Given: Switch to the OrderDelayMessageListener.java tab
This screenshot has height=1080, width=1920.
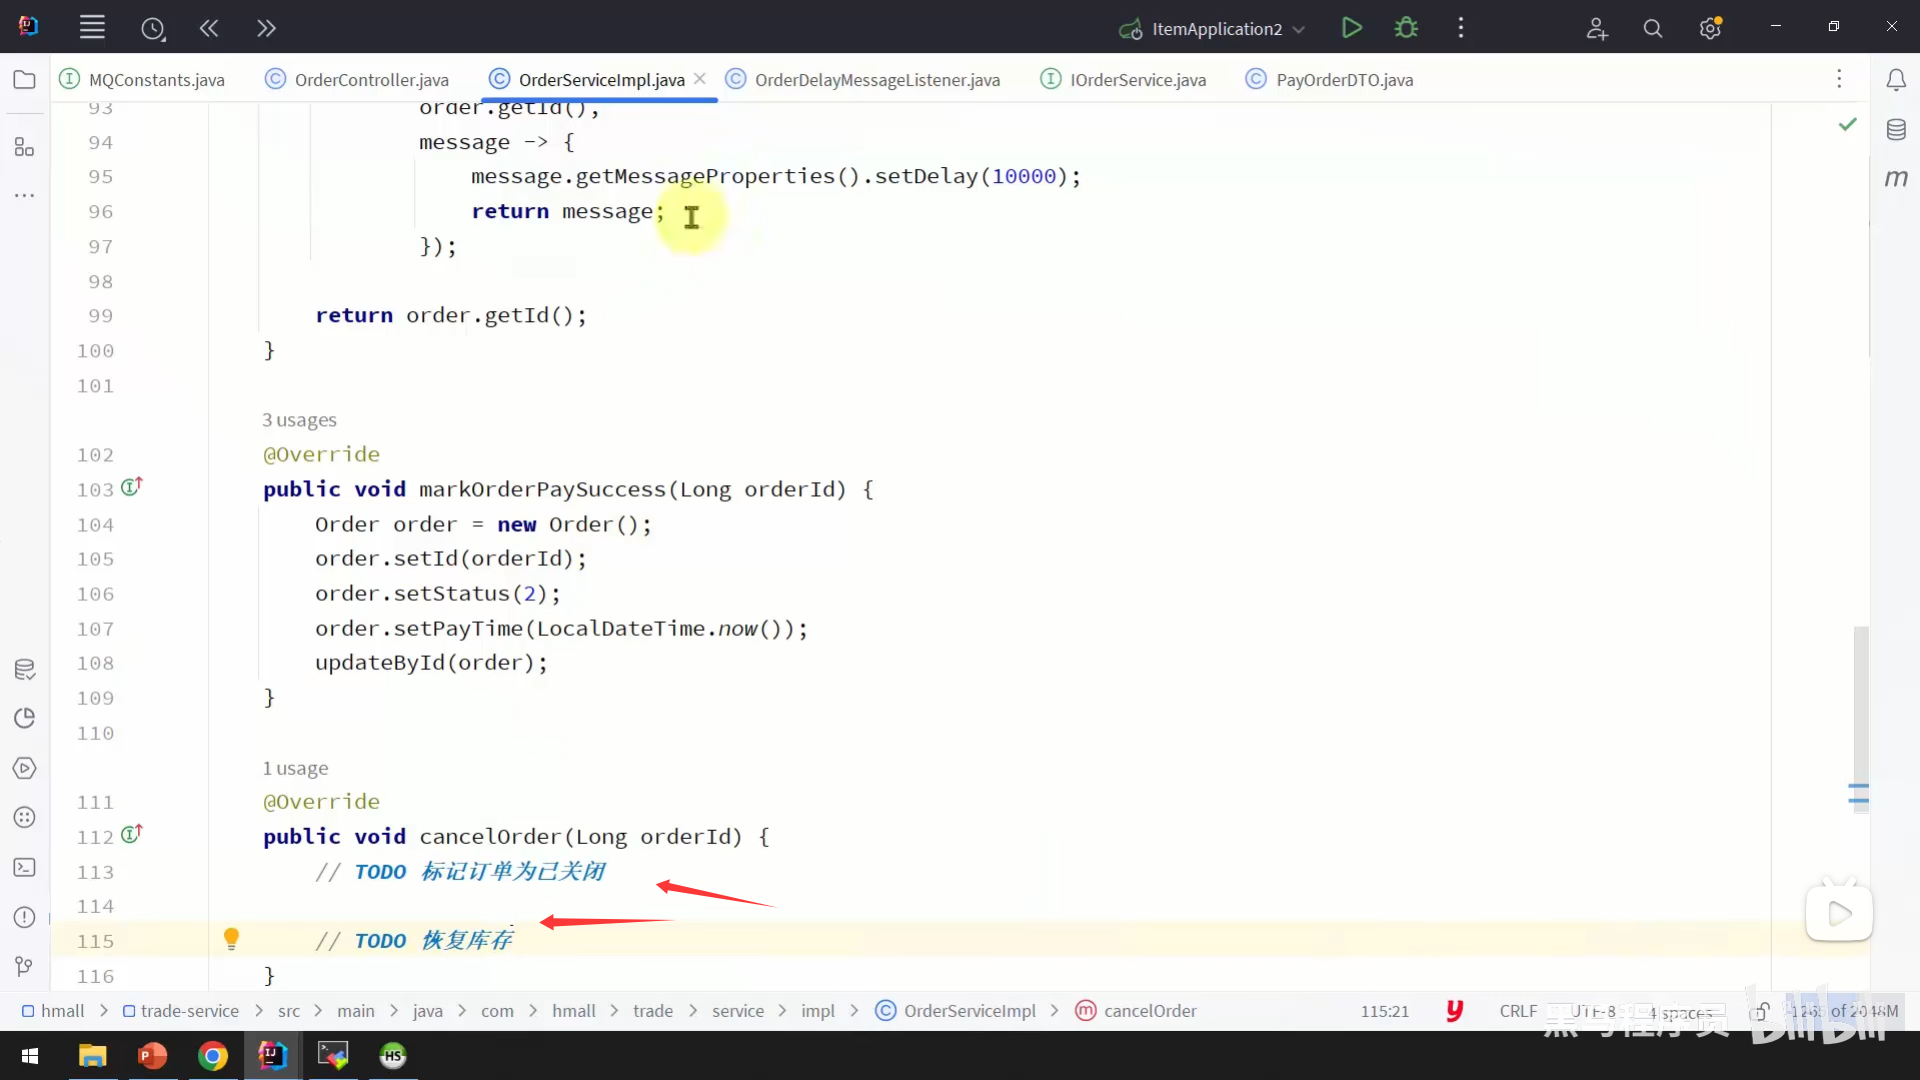Looking at the screenshot, I should [876, 80].
